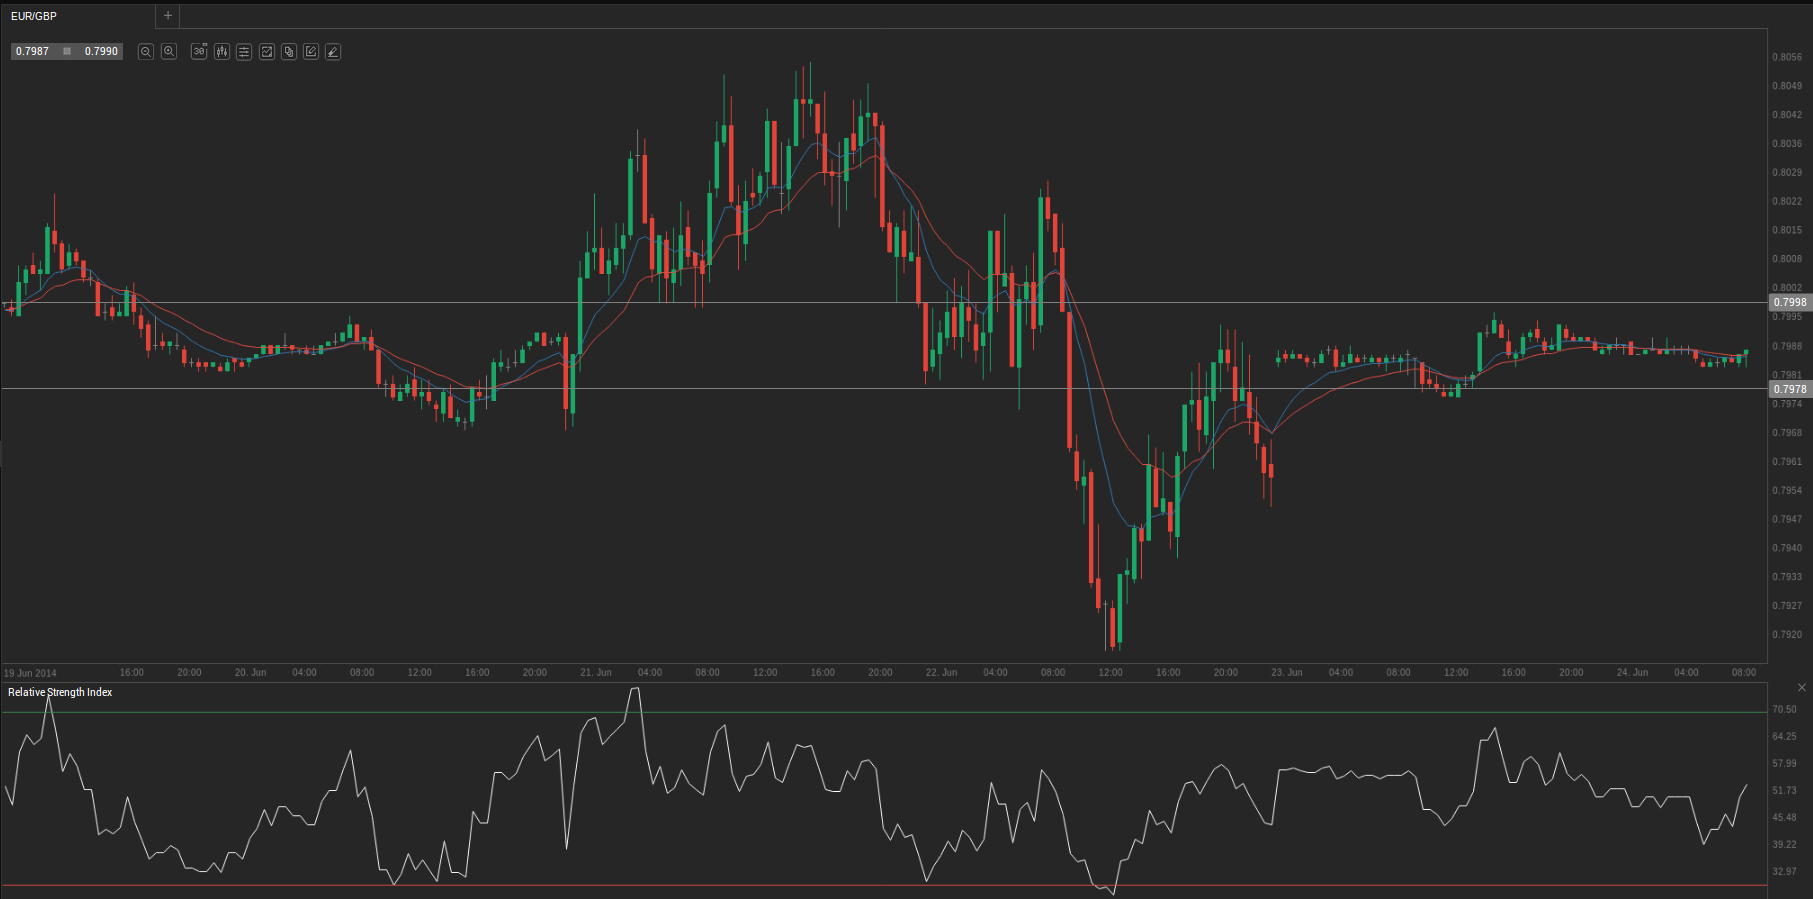Close the Relative Strength Index panel

click(1802, 688)
